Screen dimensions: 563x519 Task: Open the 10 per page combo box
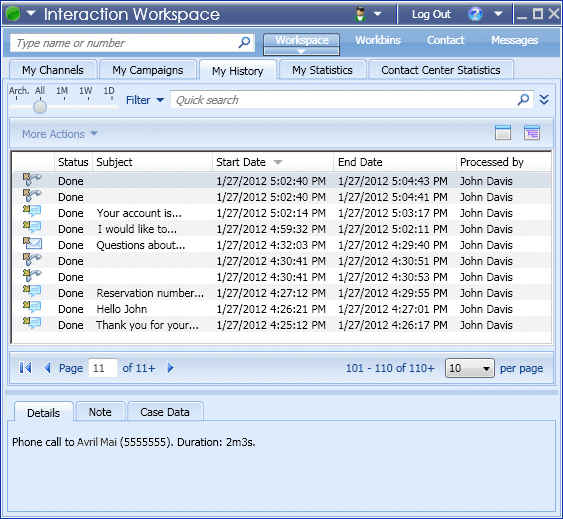[x=470, y=368]
